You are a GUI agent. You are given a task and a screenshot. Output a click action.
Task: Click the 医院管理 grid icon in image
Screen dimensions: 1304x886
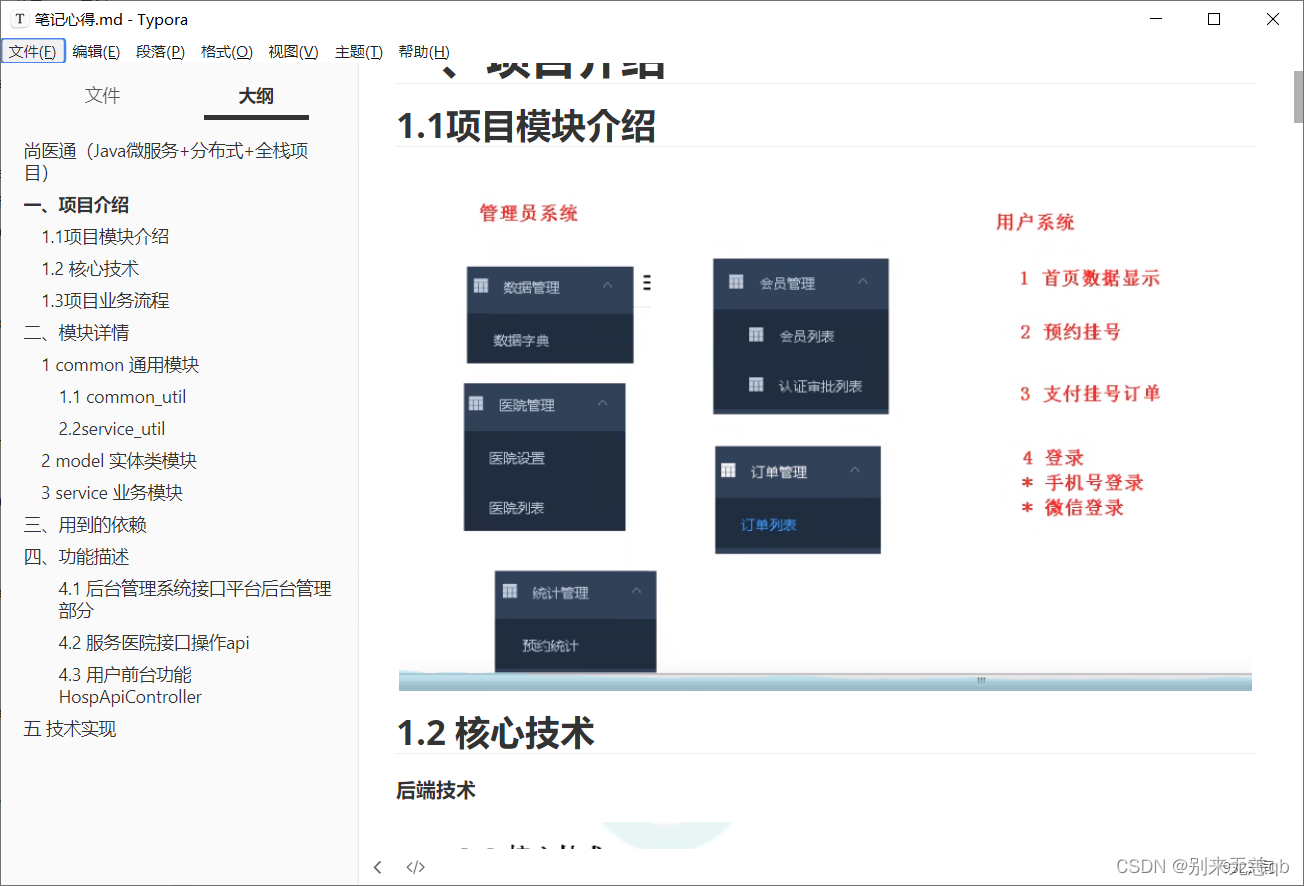tap(476, 403)
